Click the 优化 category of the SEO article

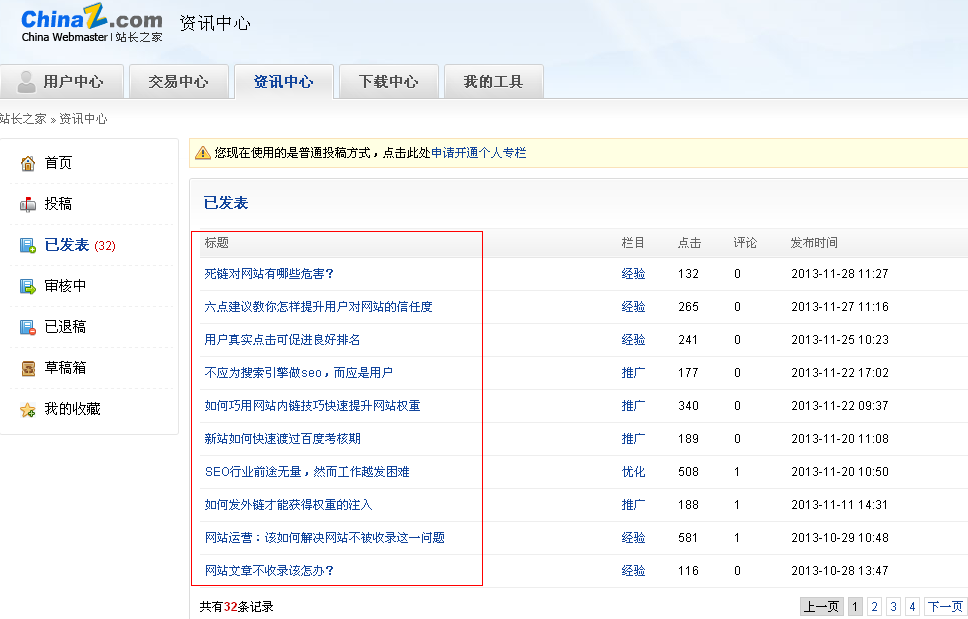coord(633,472)
